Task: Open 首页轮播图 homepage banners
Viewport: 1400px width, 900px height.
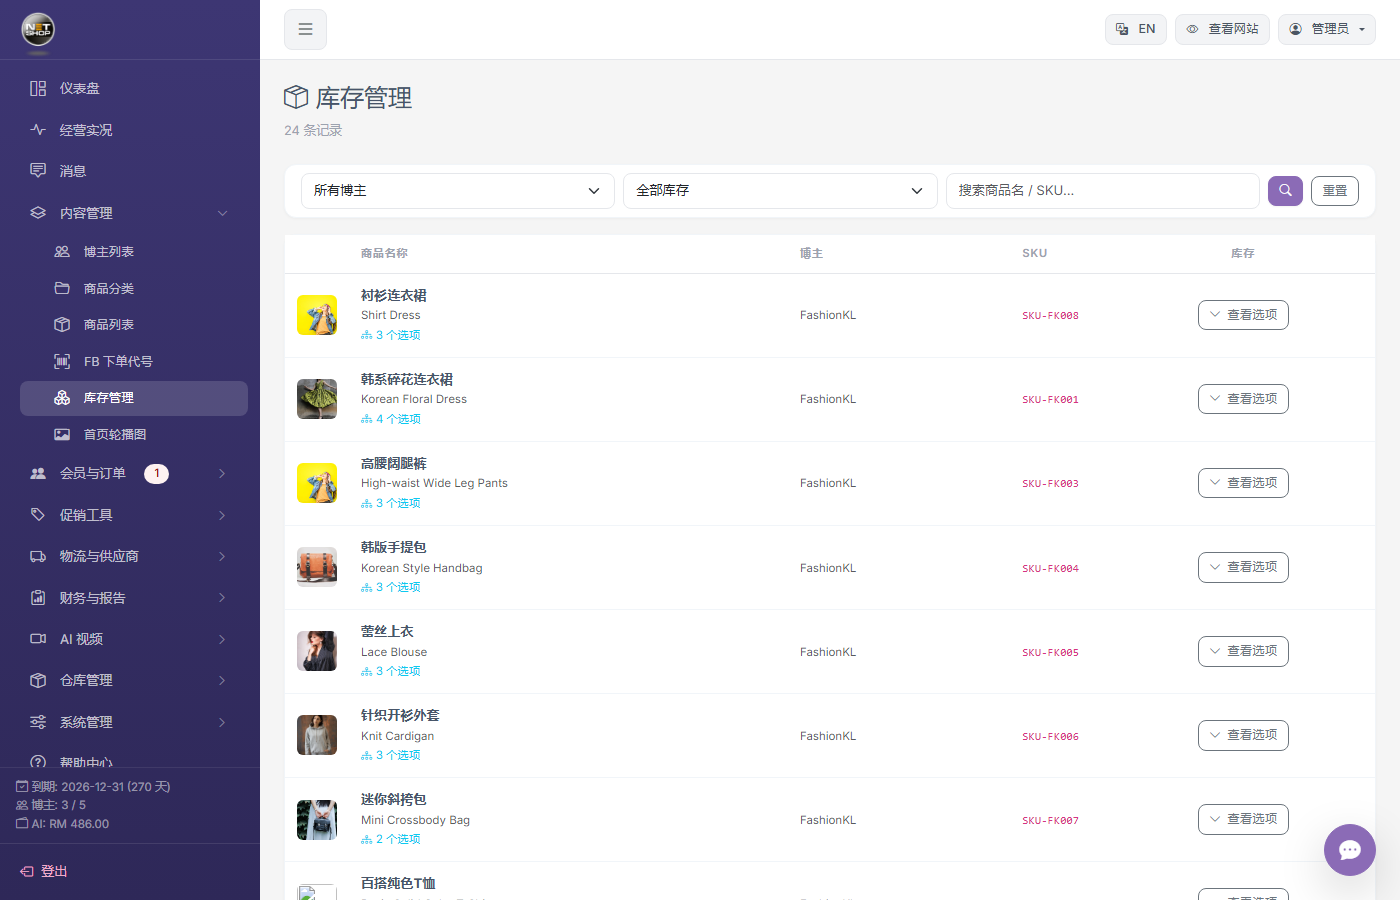Action: click(x=134, y=434)
